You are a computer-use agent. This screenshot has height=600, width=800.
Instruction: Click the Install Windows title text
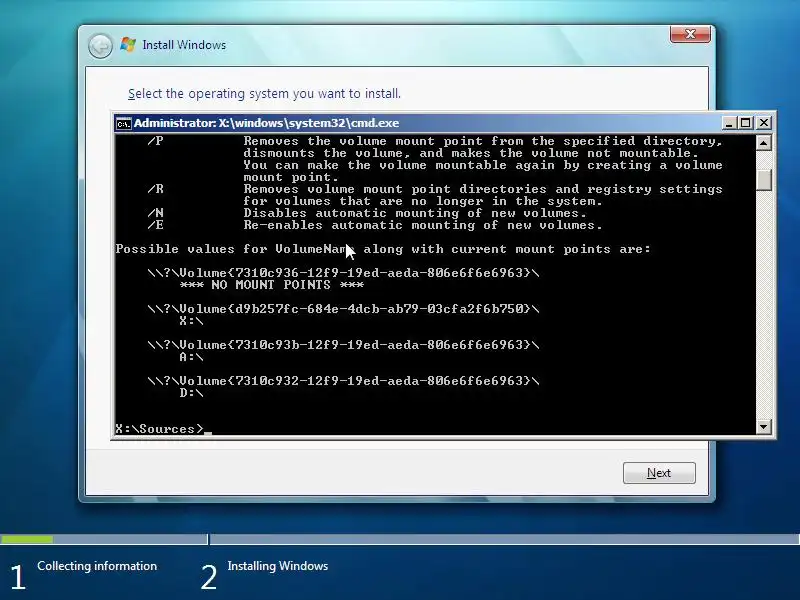click(x=184, y=45)
